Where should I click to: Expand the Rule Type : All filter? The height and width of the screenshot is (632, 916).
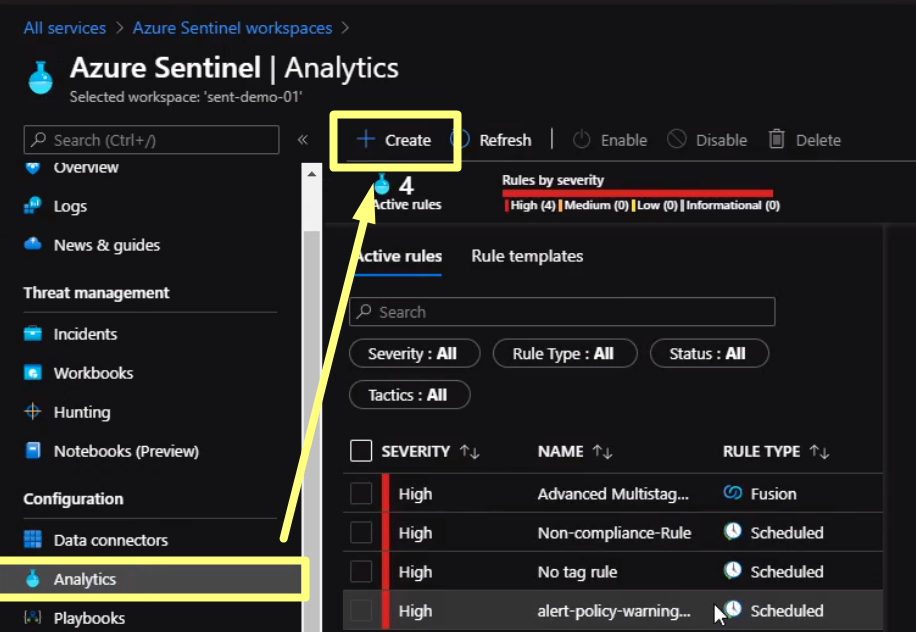[x=563, y=354]
